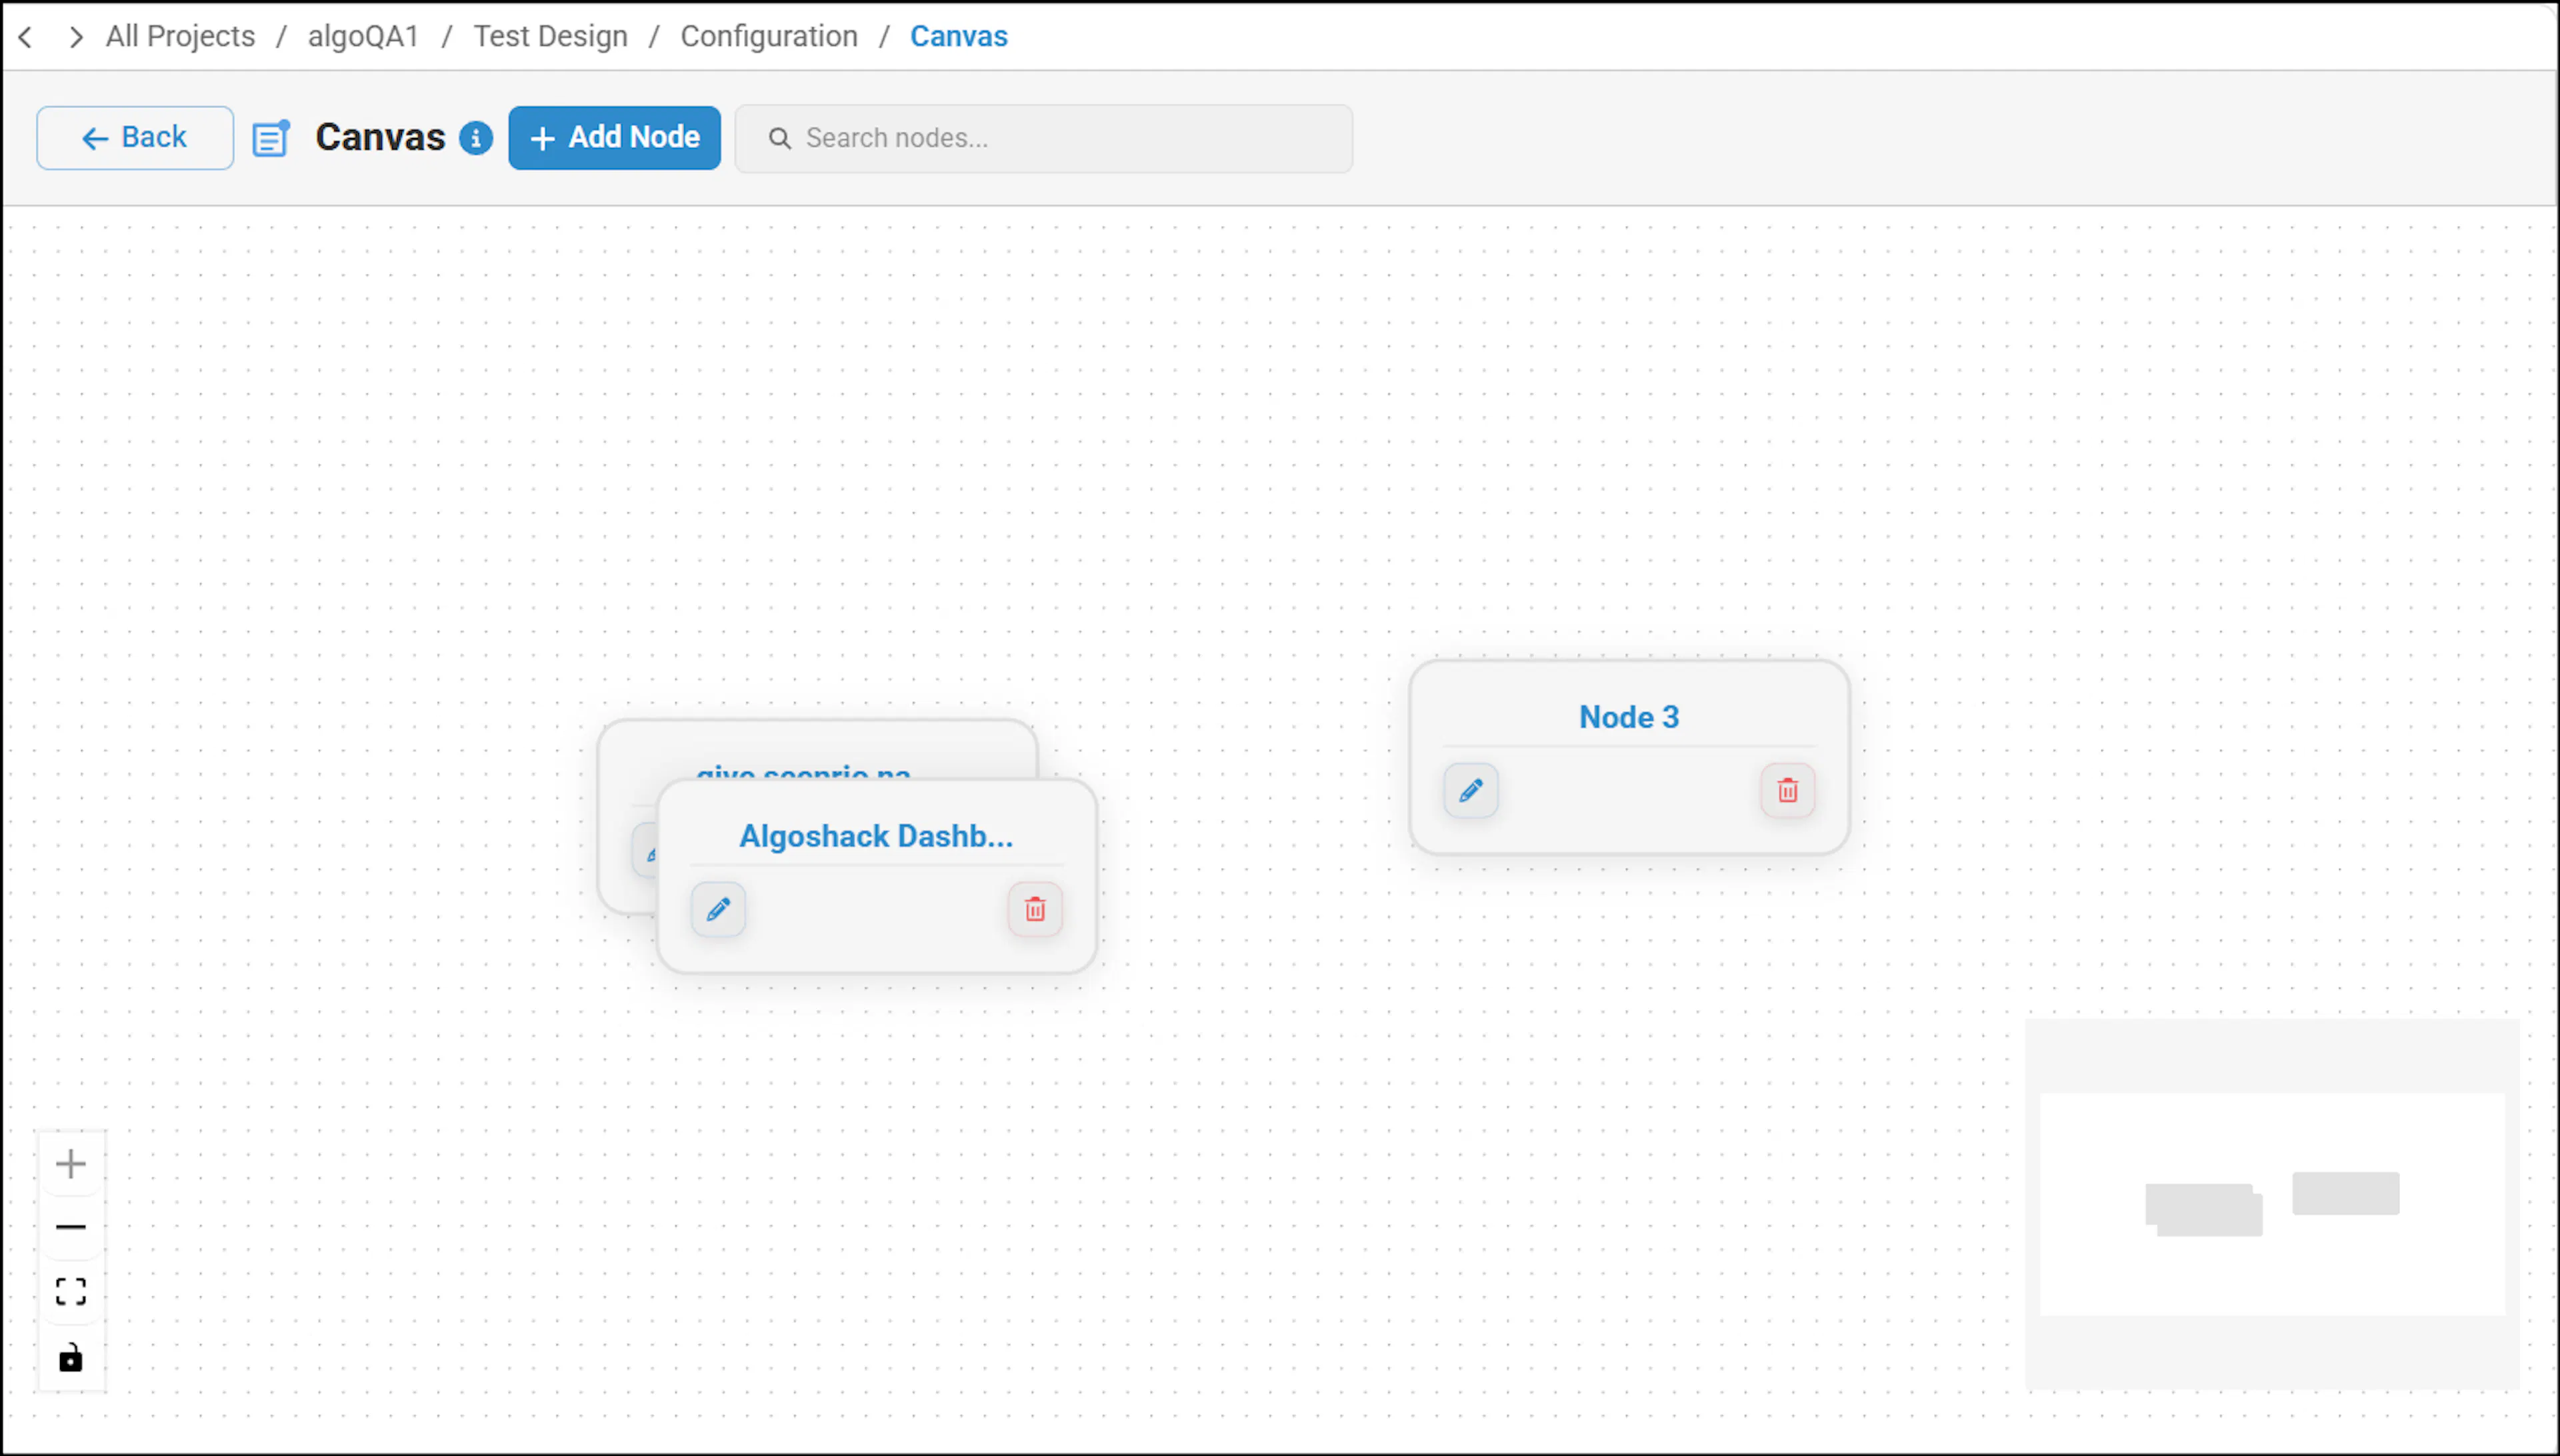Select the Node 3 title
This screenshot has height=1456, width=2560.
click(1629, 717)
